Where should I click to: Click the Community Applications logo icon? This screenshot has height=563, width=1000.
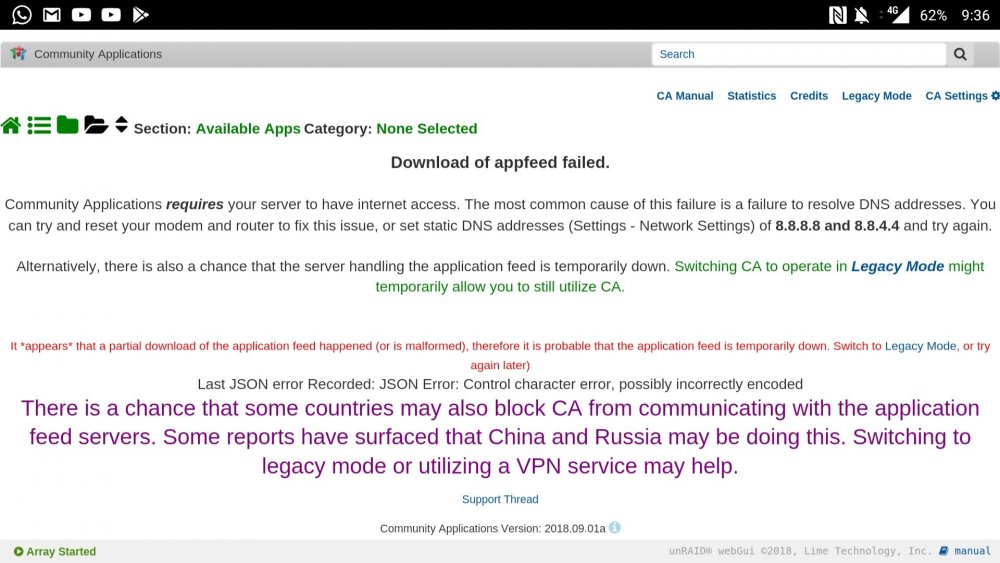(18, 54)
